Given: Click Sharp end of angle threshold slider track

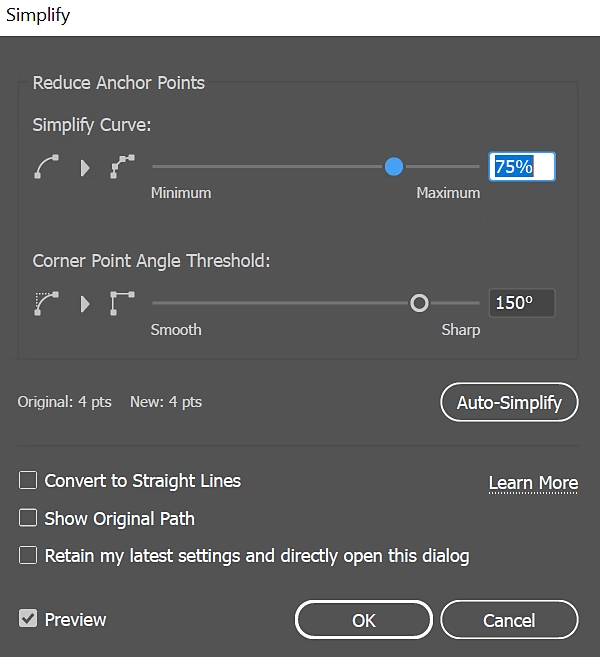Looking at the screenshot, I should [477, 303].
